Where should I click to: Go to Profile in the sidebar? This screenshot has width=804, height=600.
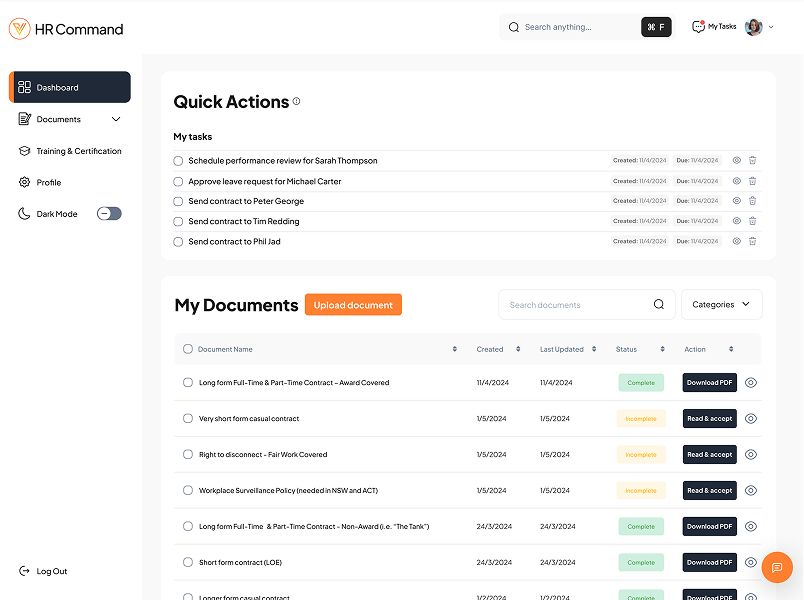pyautogui.click(x=48, y=183)
